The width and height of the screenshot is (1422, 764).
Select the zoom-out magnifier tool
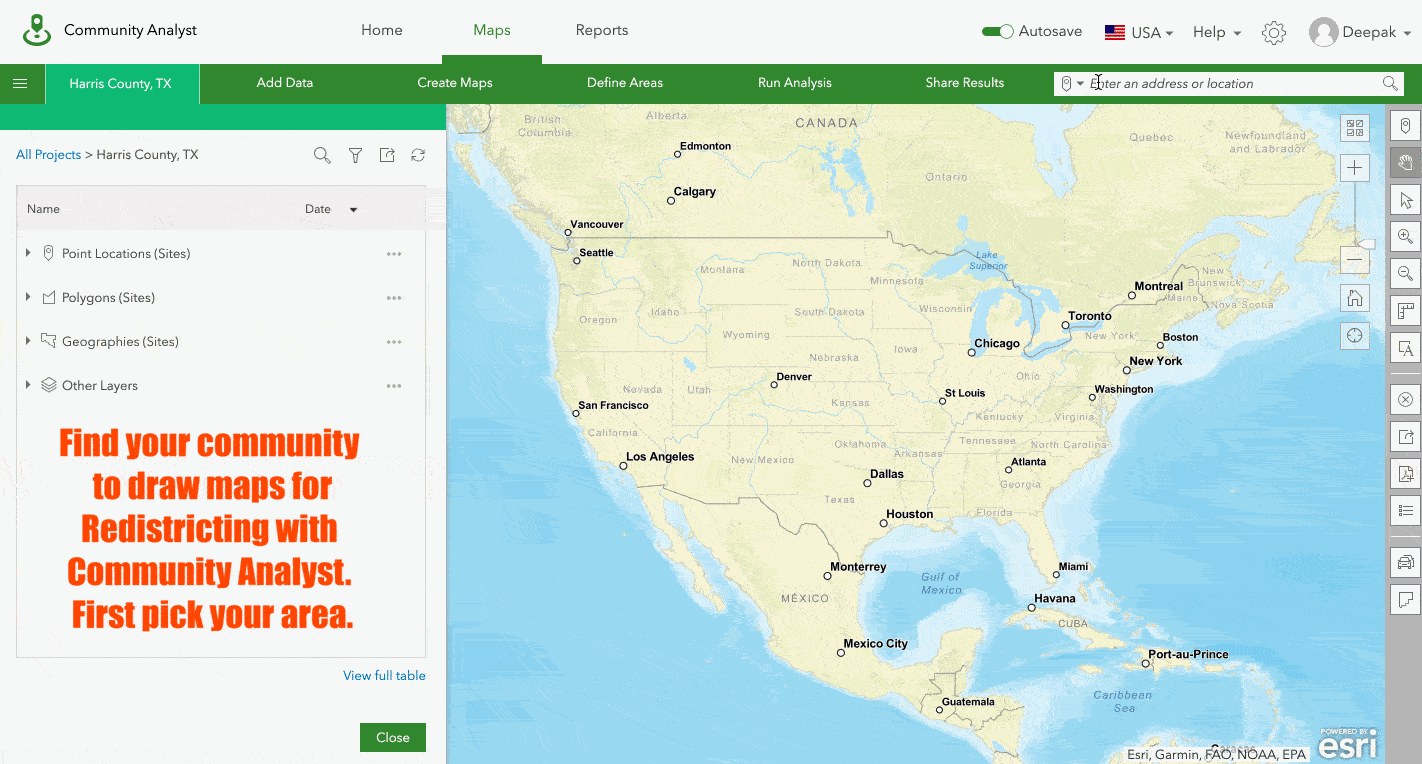point(1405,273)
